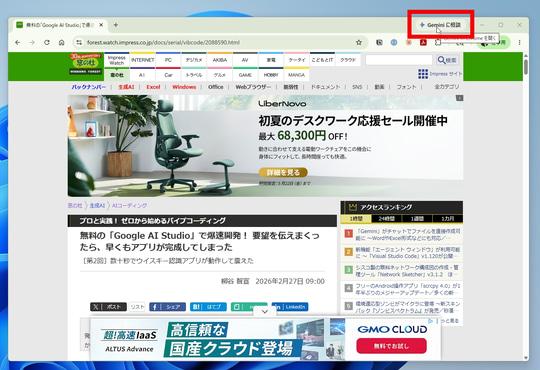Click the site search text field

click(399, 60)
